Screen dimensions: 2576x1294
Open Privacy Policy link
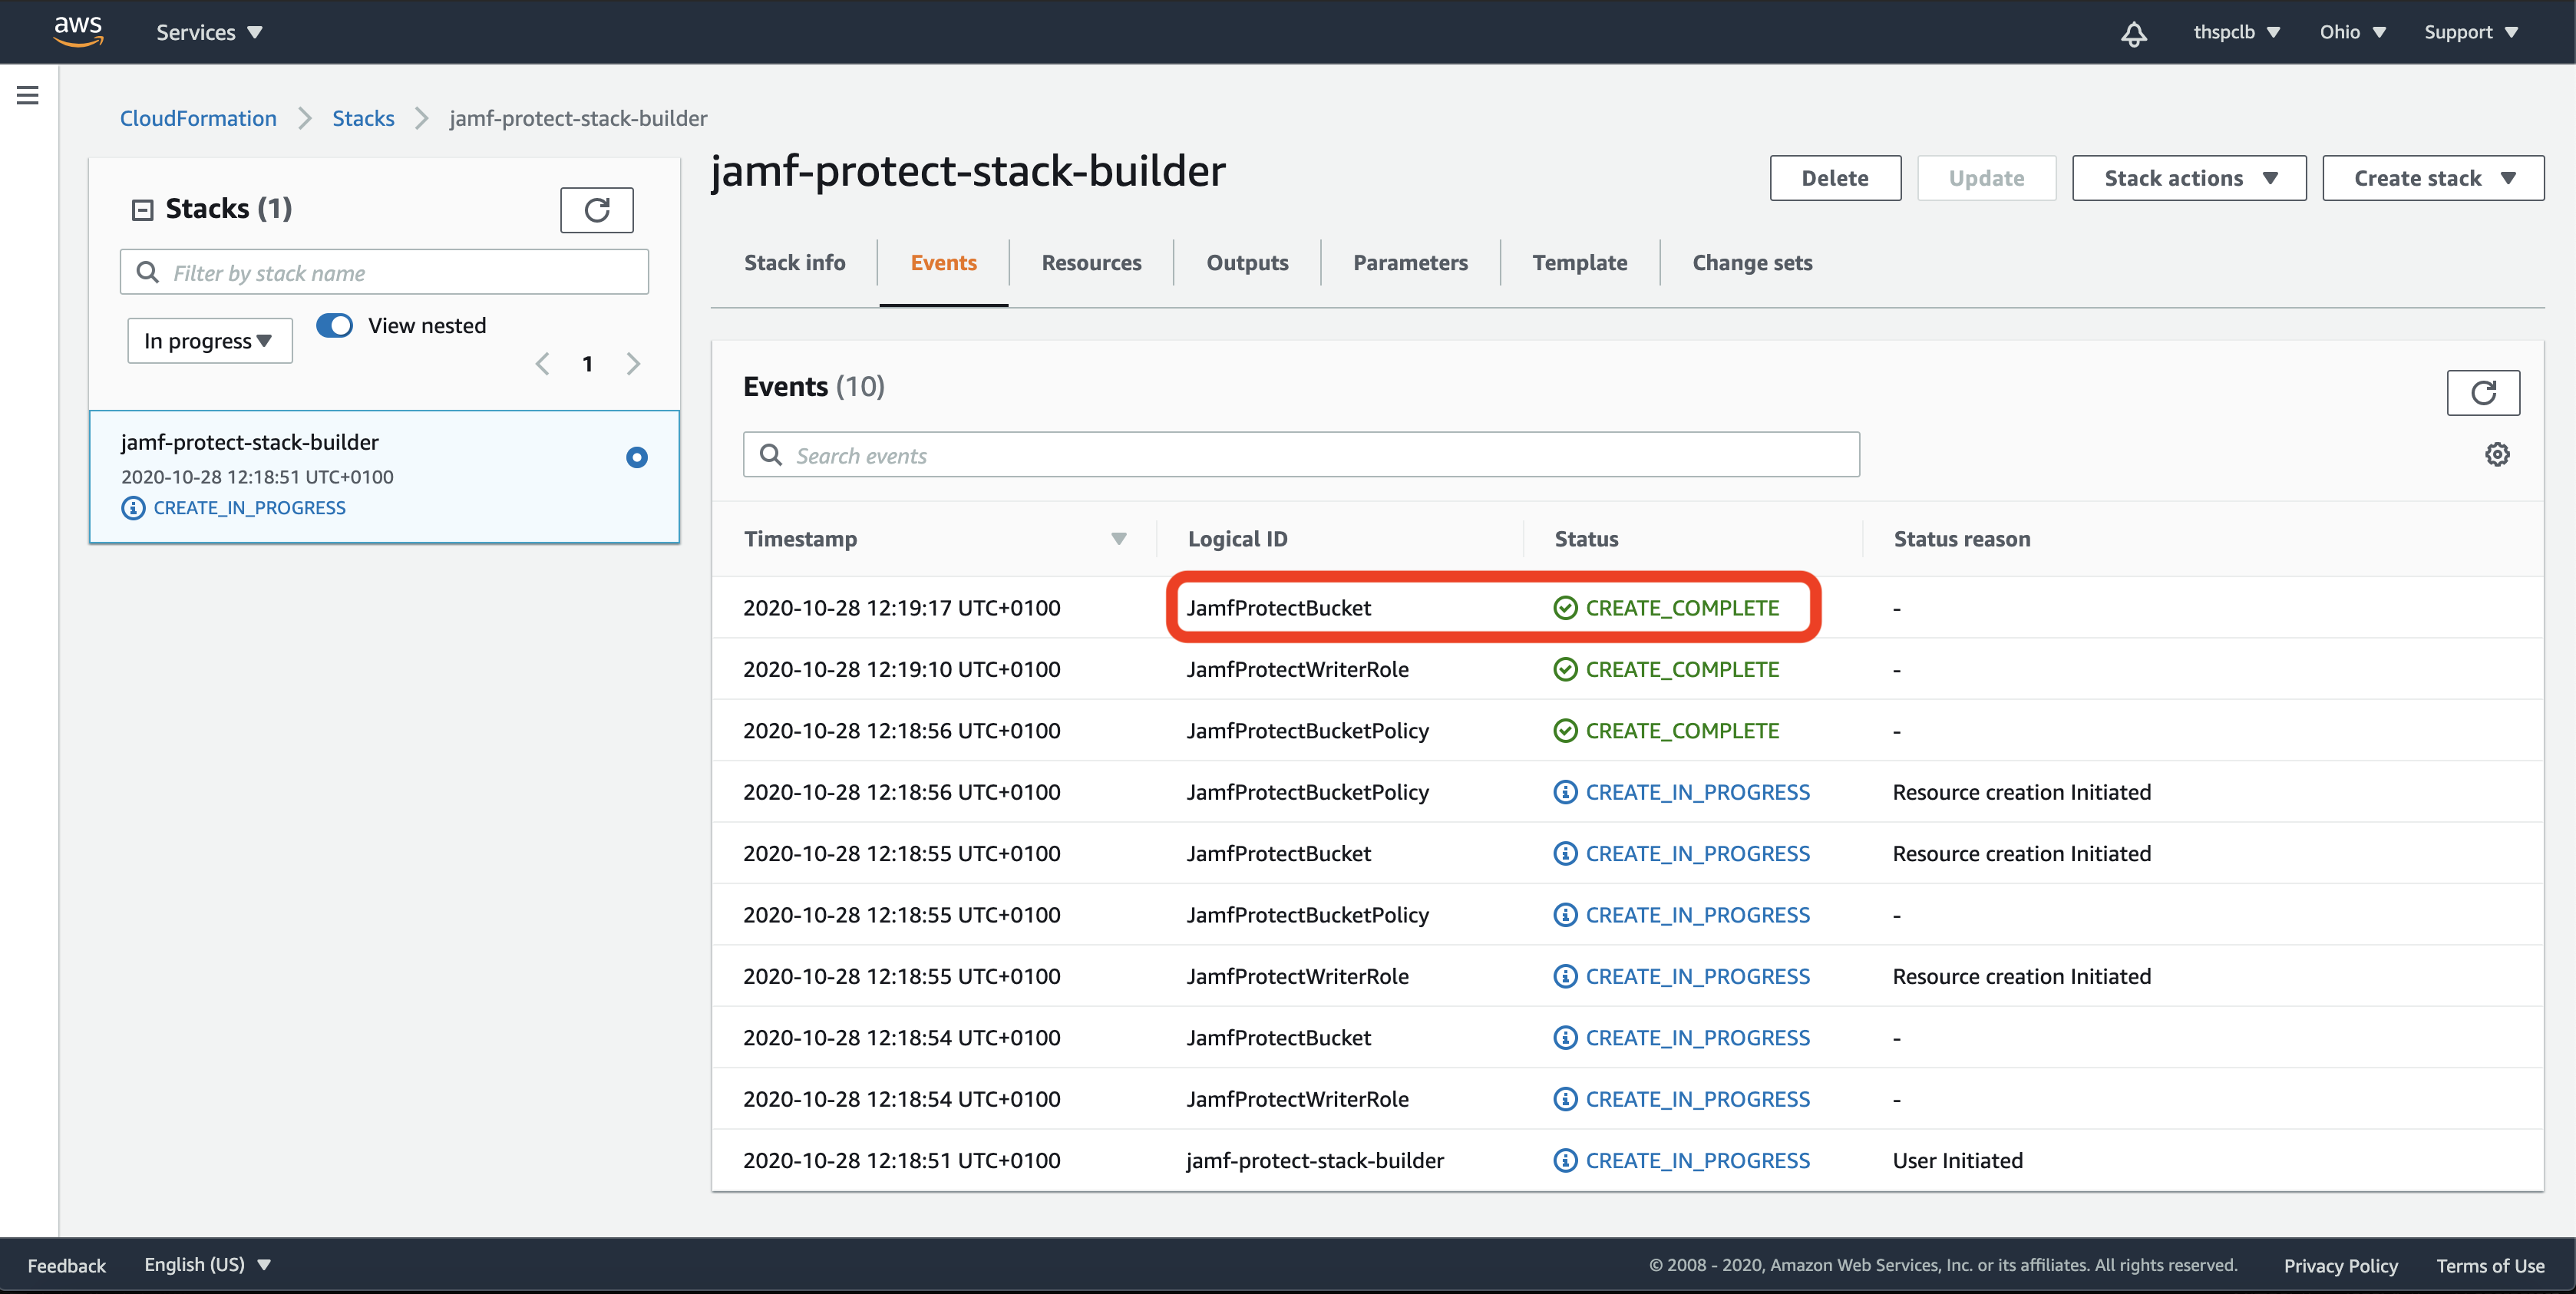[x=2340, y=1266]
